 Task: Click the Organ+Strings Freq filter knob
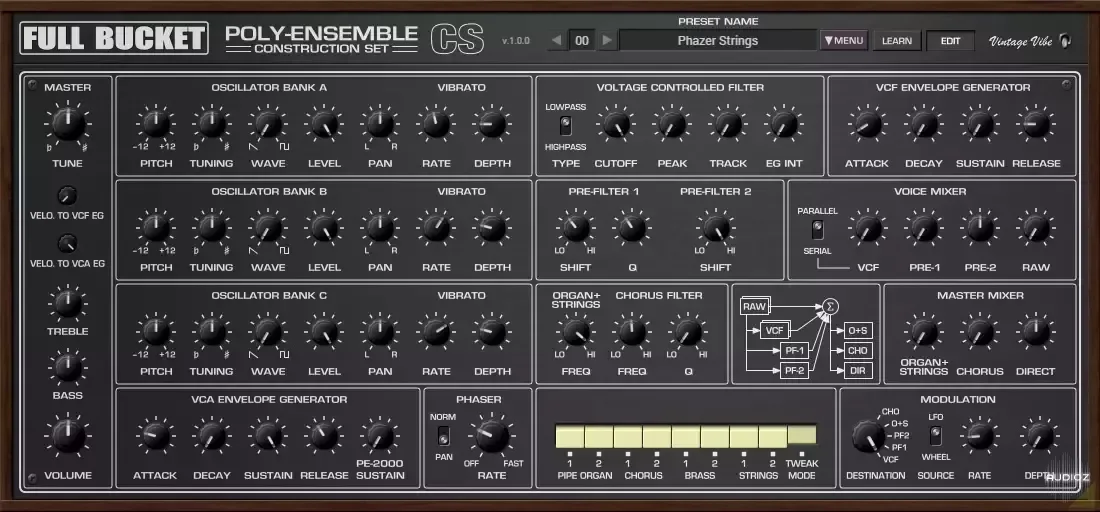(x=575, y=332)
